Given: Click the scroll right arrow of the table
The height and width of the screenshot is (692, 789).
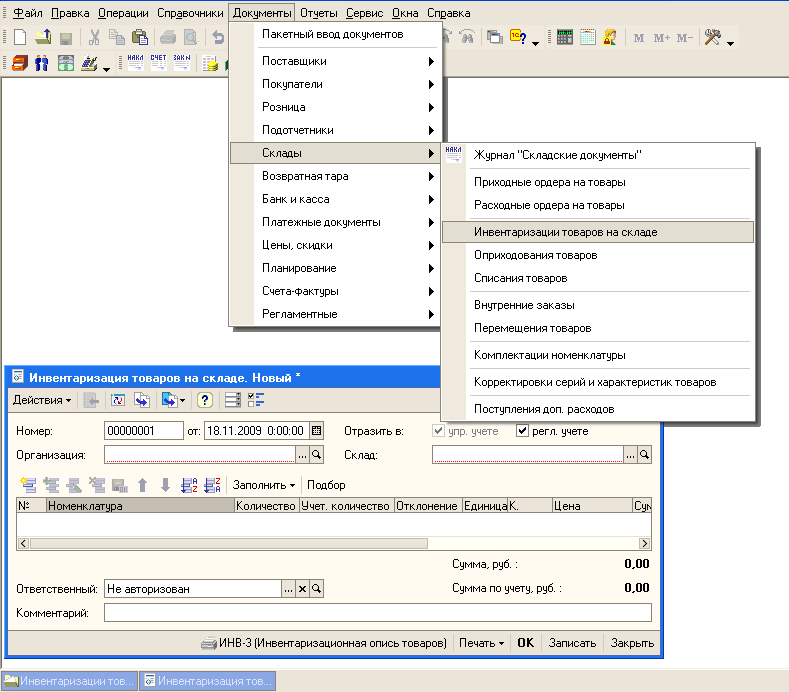Looking at the screenshot, I should tap(644, 544).
